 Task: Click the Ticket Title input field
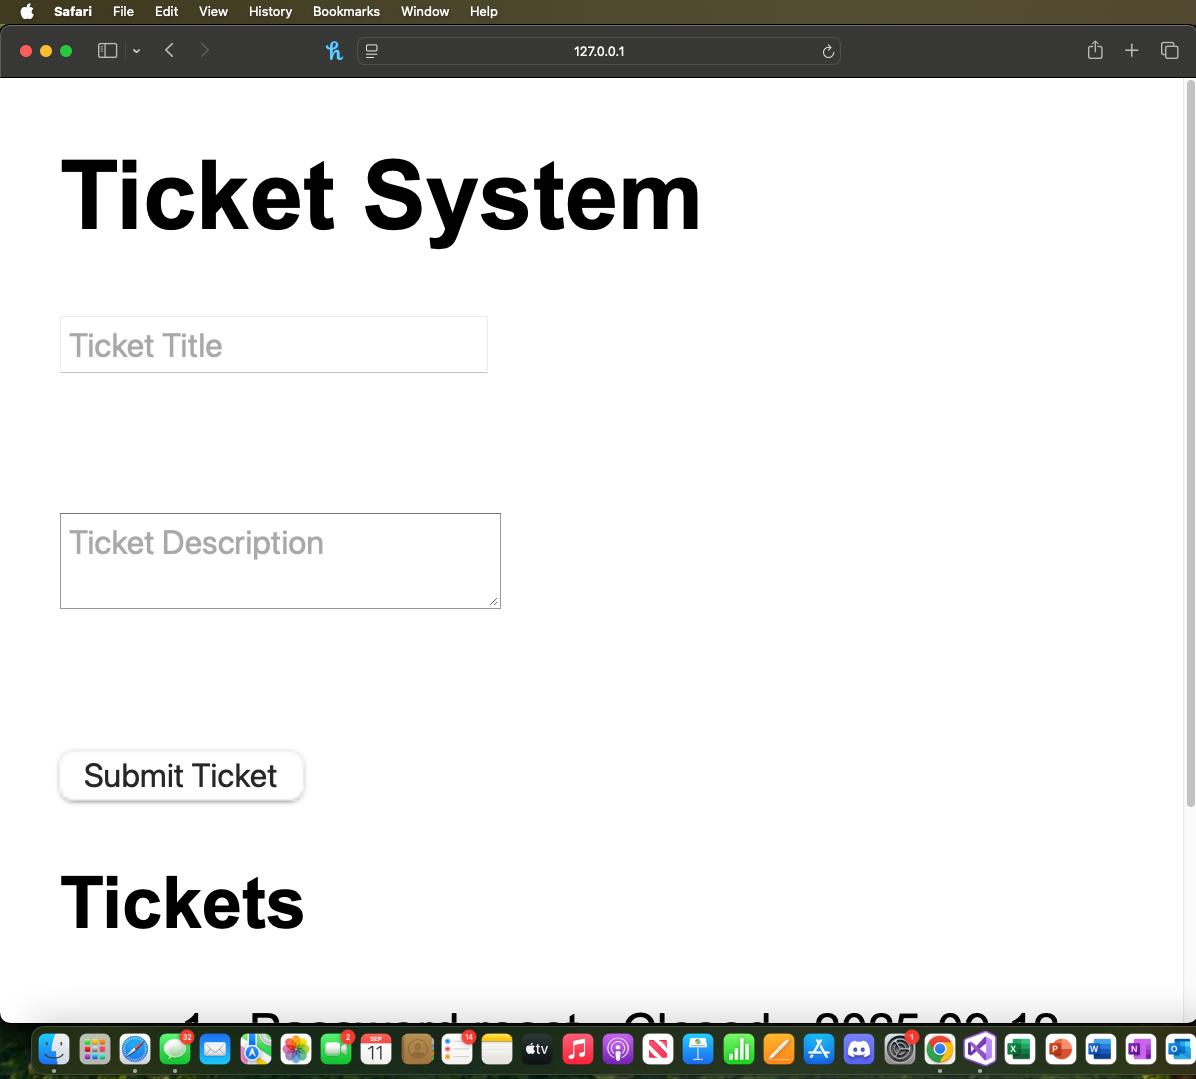[x=273, y=344]
